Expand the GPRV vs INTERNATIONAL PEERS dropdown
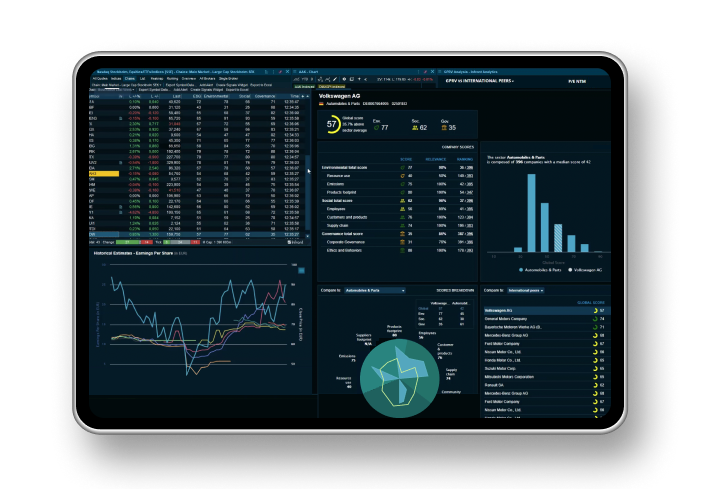This screenshot has width=704, height=489. click(x=480, y=81)
